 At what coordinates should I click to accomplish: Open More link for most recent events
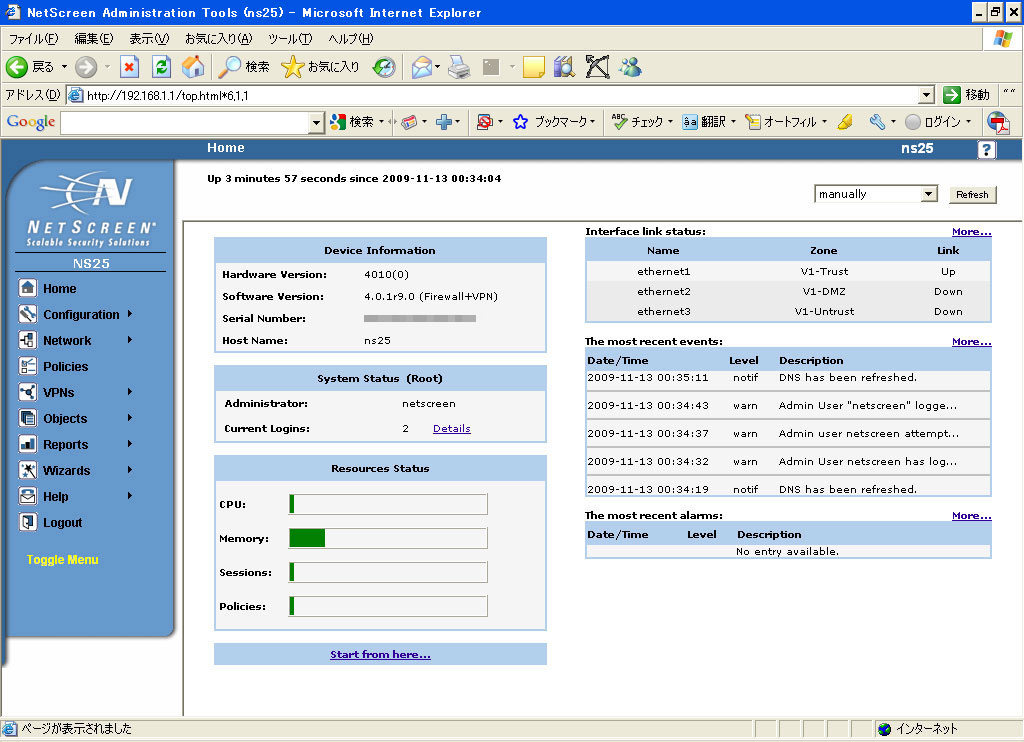[971, 342]
